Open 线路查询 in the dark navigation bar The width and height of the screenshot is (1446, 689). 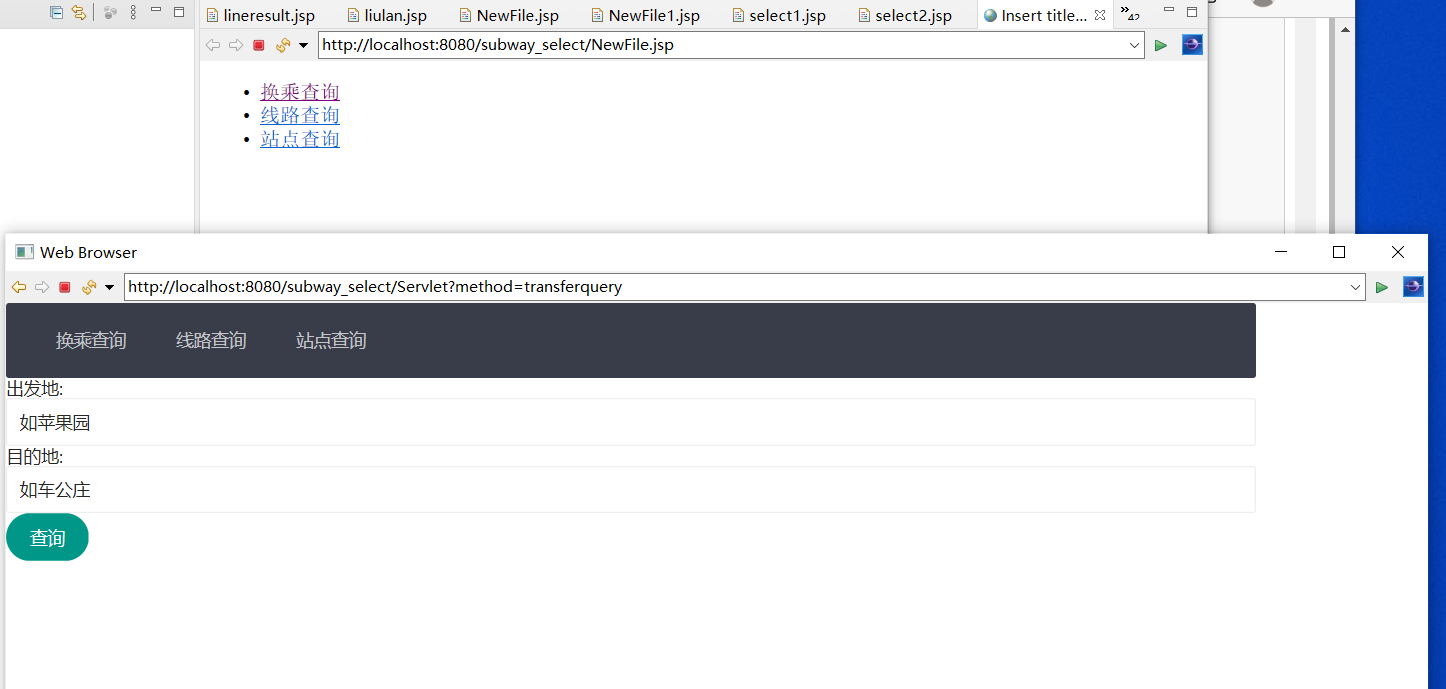click(211, 341)
